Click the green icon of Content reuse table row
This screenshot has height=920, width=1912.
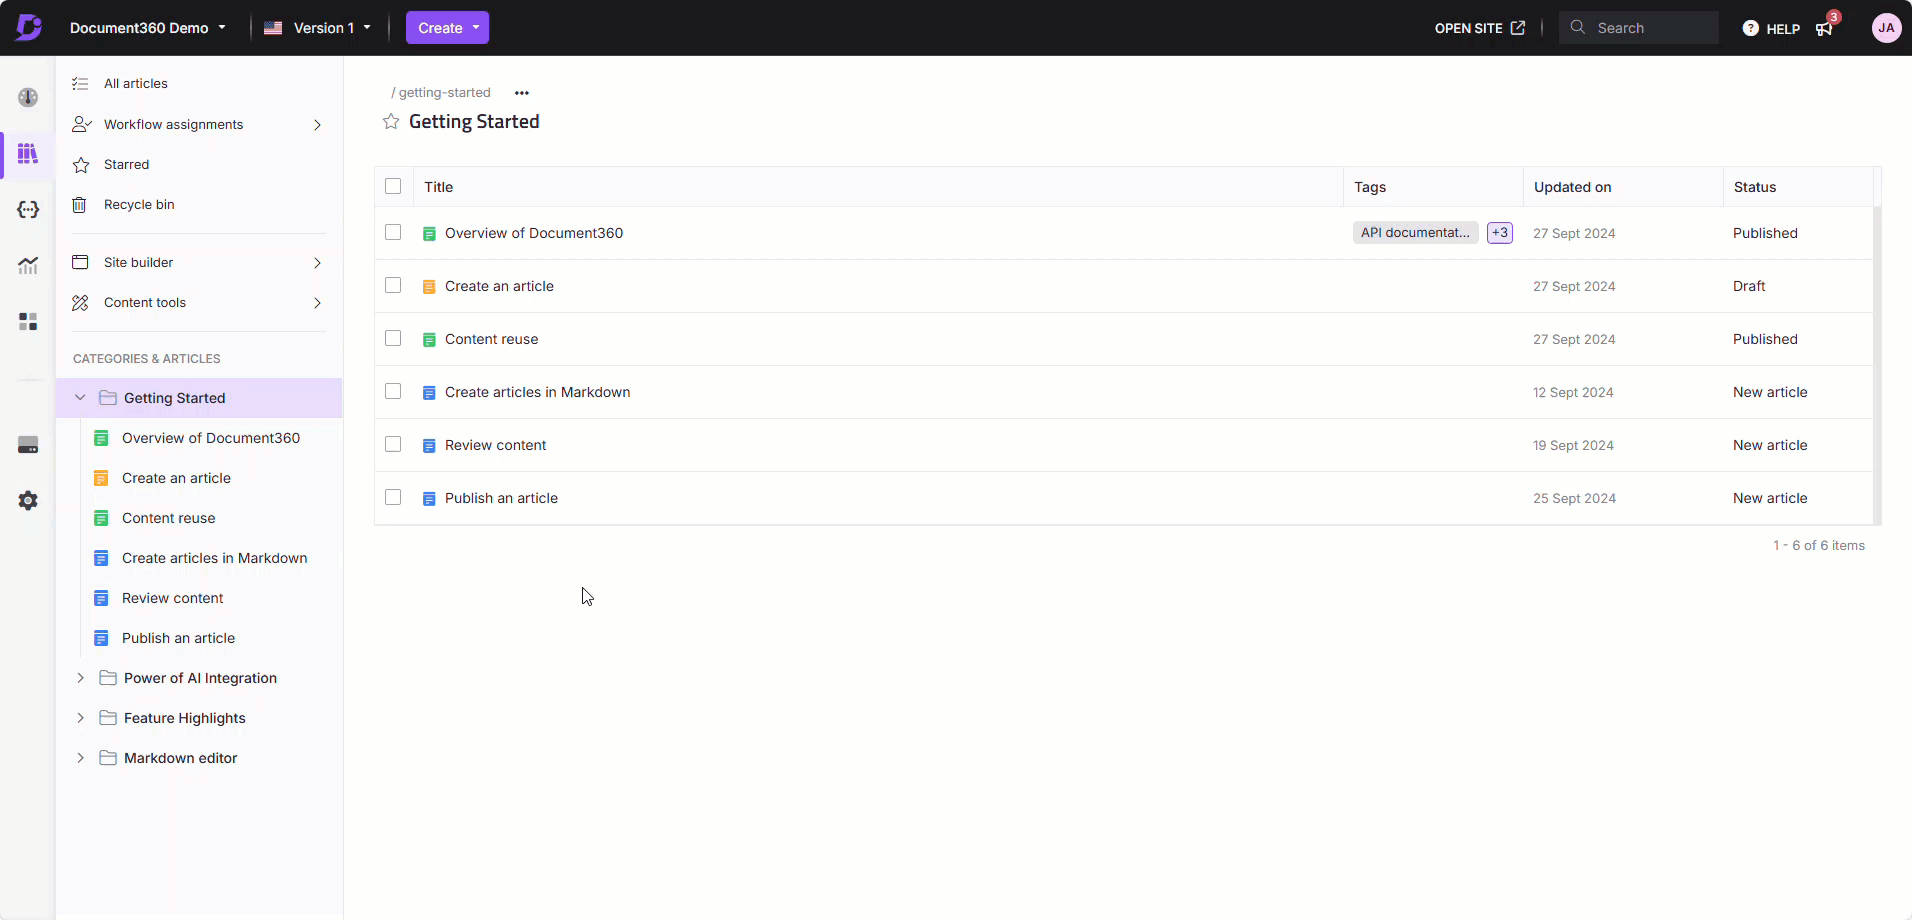[x=429, y=340]
